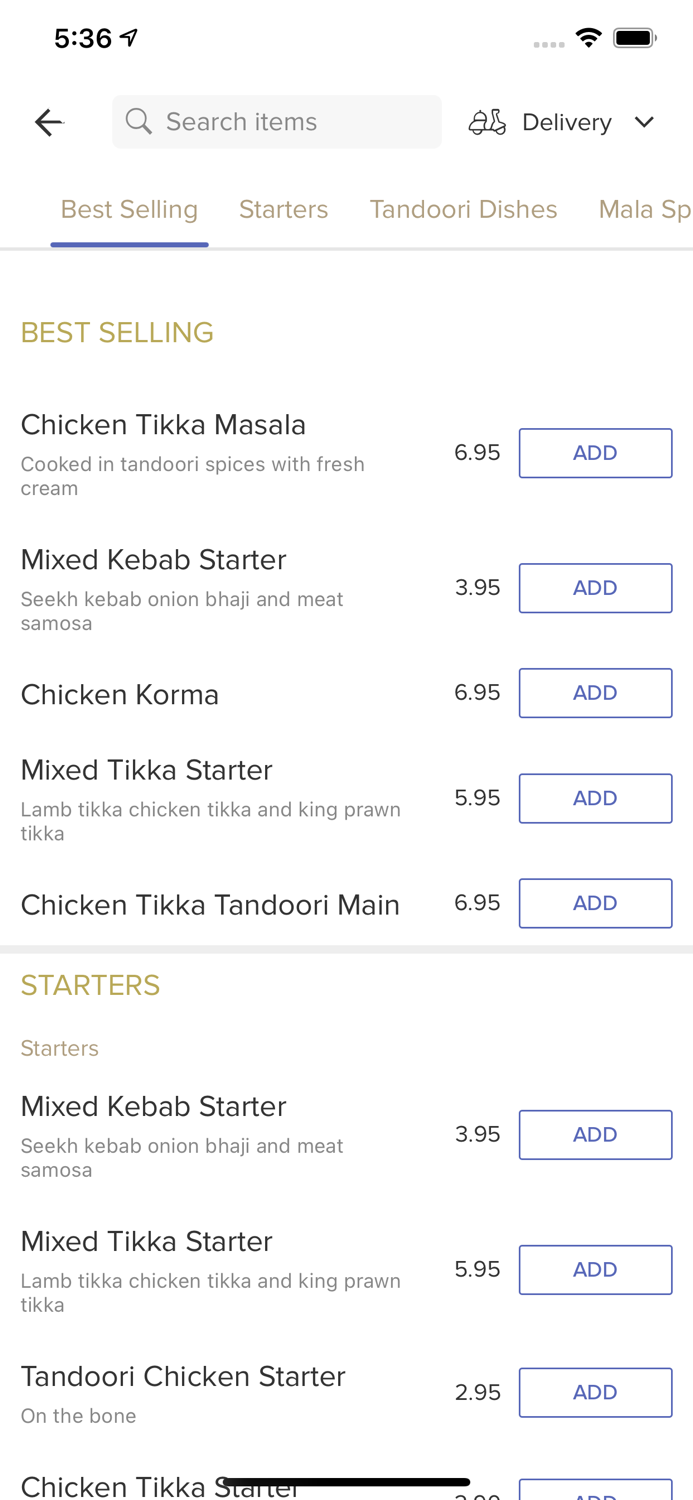This screenshot has height=1500, width=693.
Task: Tap the chevron beside Delivery
Action: click(645, 122)
